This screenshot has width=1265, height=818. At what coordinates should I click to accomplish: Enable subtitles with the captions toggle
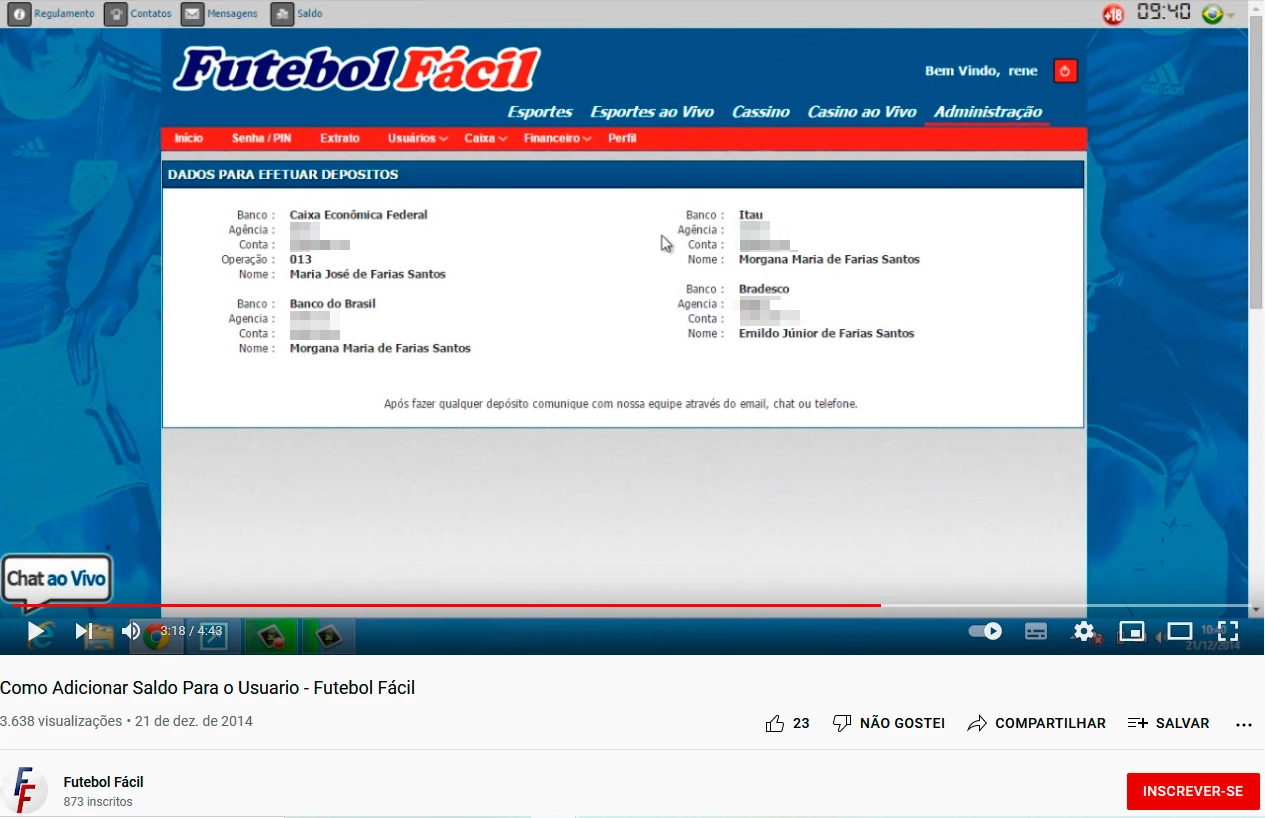[1036, 631]
